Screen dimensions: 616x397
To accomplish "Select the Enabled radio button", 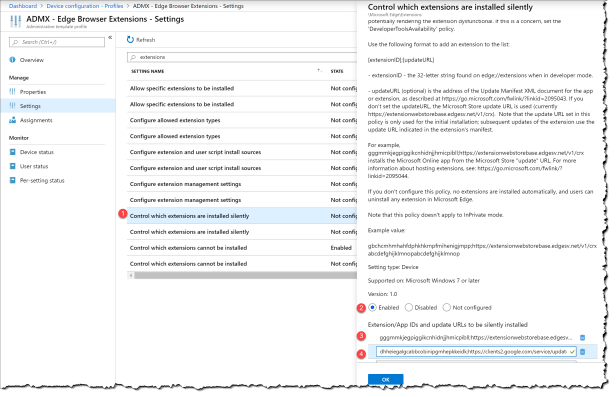I will point(372,307).
